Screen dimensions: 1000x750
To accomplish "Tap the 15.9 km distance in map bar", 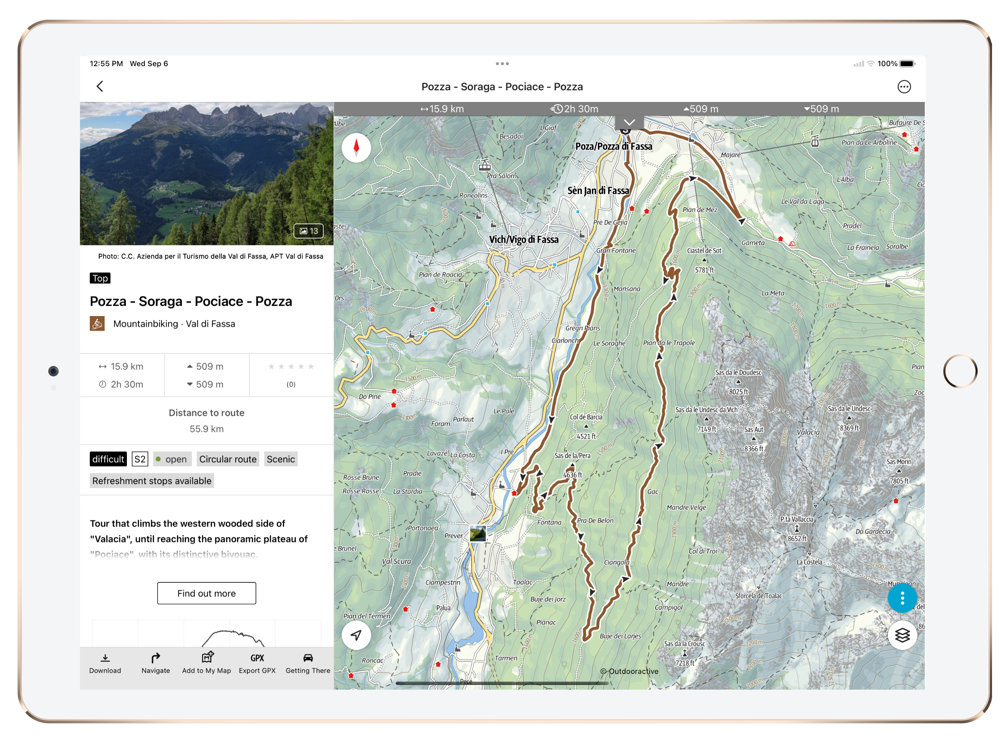I will [441, 109].
